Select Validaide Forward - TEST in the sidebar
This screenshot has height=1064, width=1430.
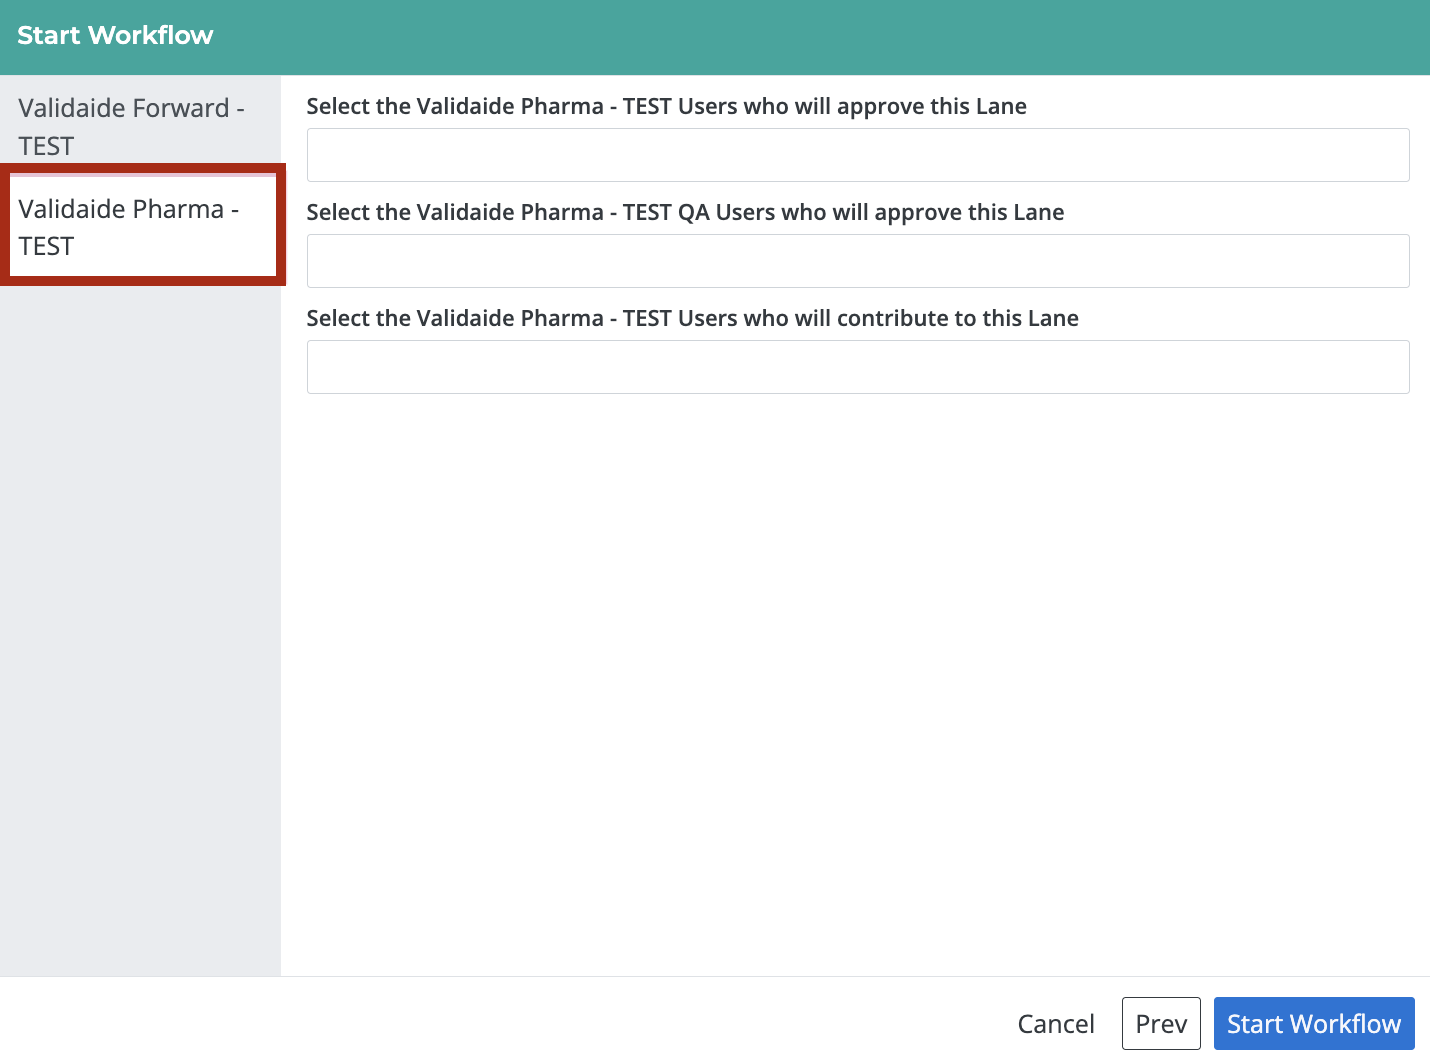(131, 126)
